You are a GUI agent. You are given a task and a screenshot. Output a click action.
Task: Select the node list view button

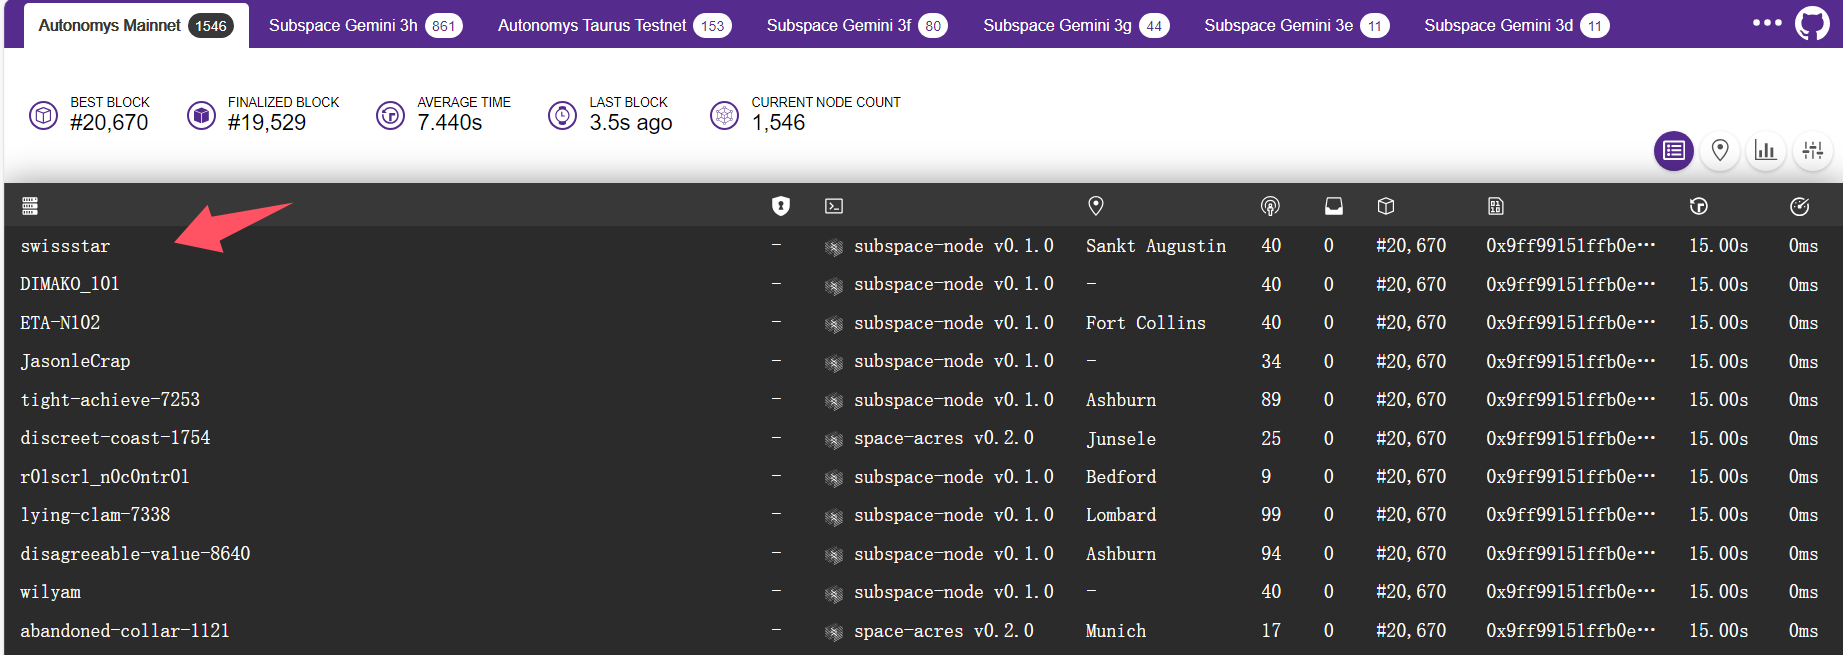click(x=1673, y=151)
